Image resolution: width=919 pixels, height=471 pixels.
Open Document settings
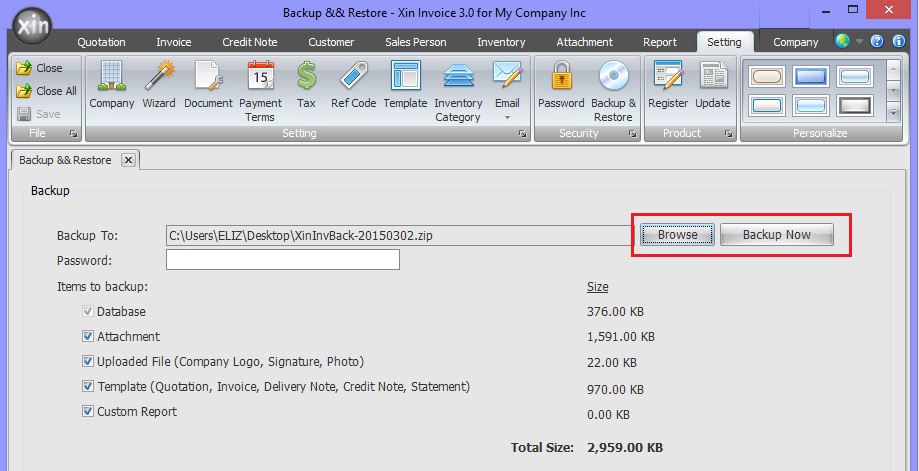(x=208, y=86)
